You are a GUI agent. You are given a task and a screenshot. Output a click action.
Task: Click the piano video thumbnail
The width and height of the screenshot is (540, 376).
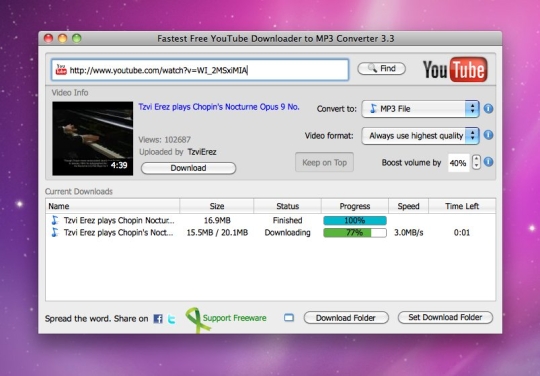click(x=93, y=138)
